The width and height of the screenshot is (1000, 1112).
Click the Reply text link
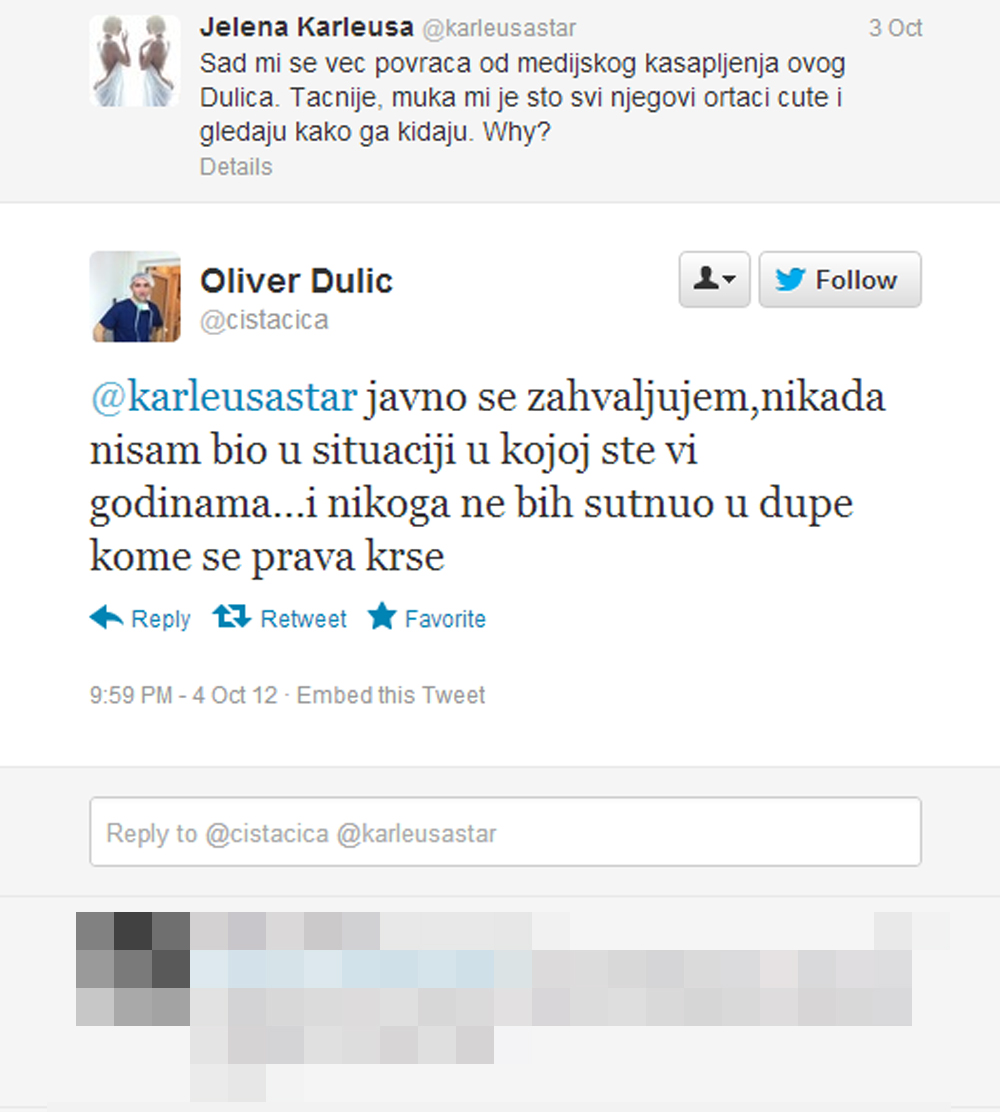(161, 619)
